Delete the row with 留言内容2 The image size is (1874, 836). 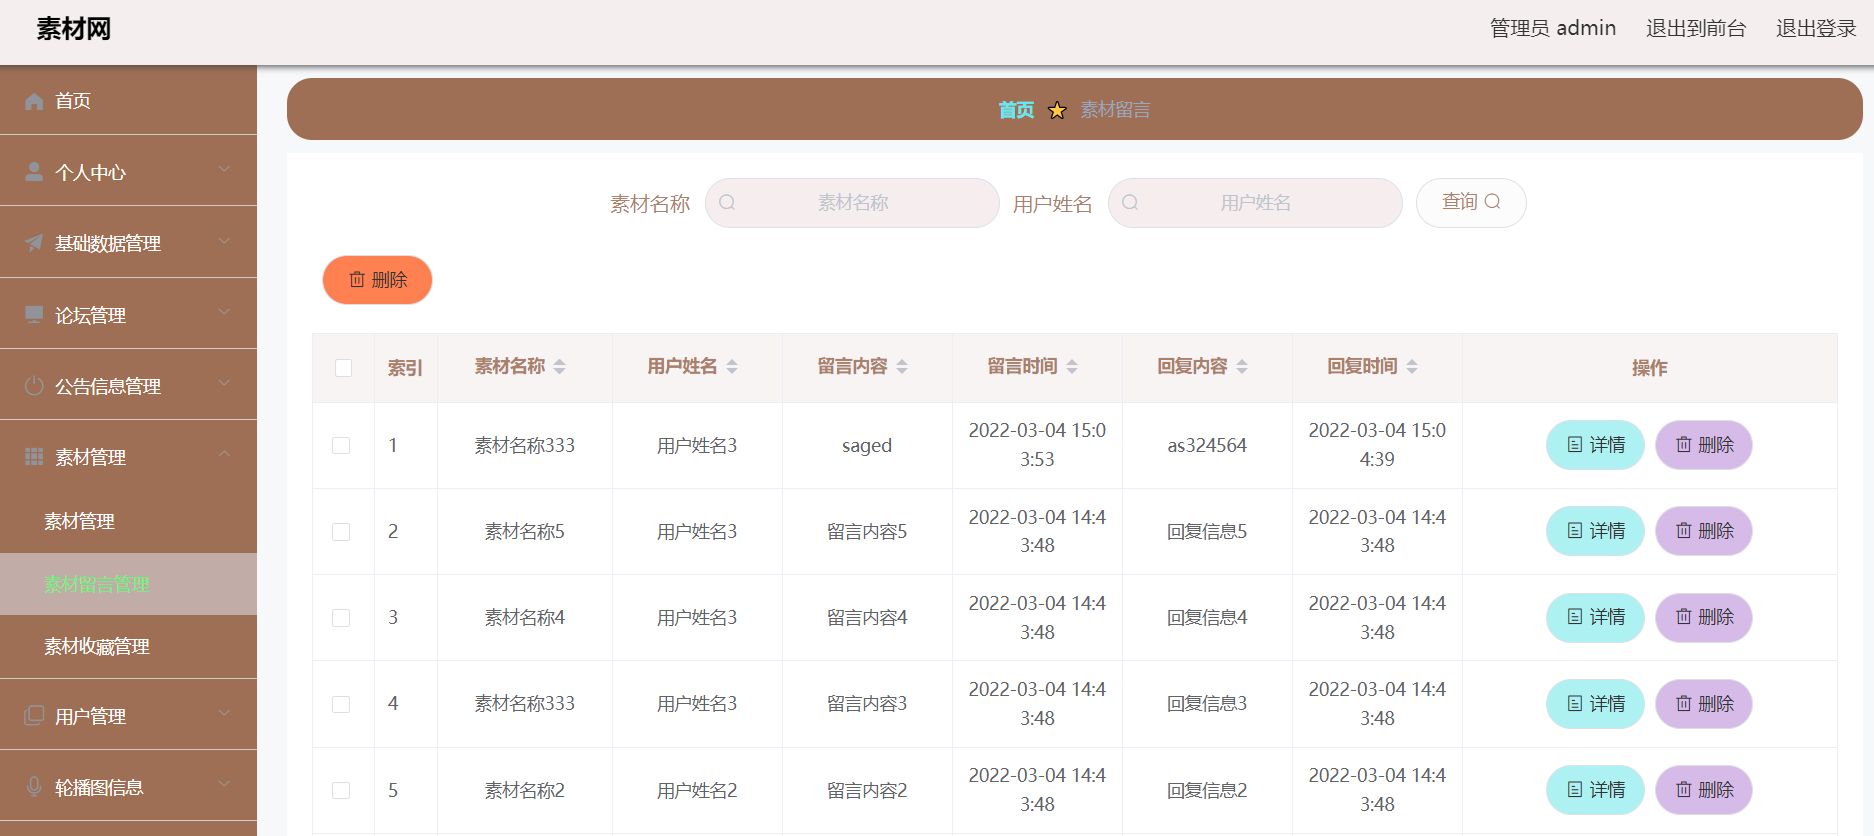click(1704, 790)
